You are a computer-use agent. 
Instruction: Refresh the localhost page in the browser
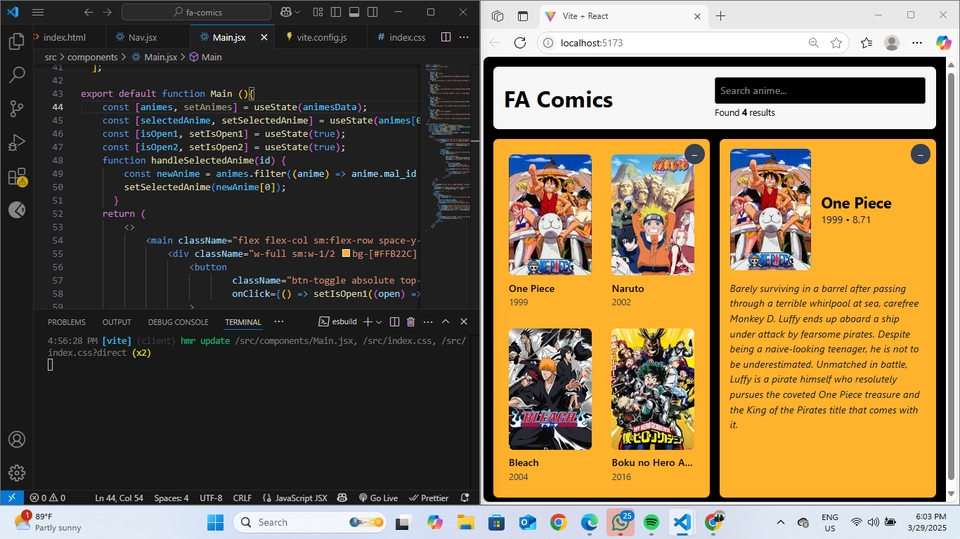pos(520,43)
